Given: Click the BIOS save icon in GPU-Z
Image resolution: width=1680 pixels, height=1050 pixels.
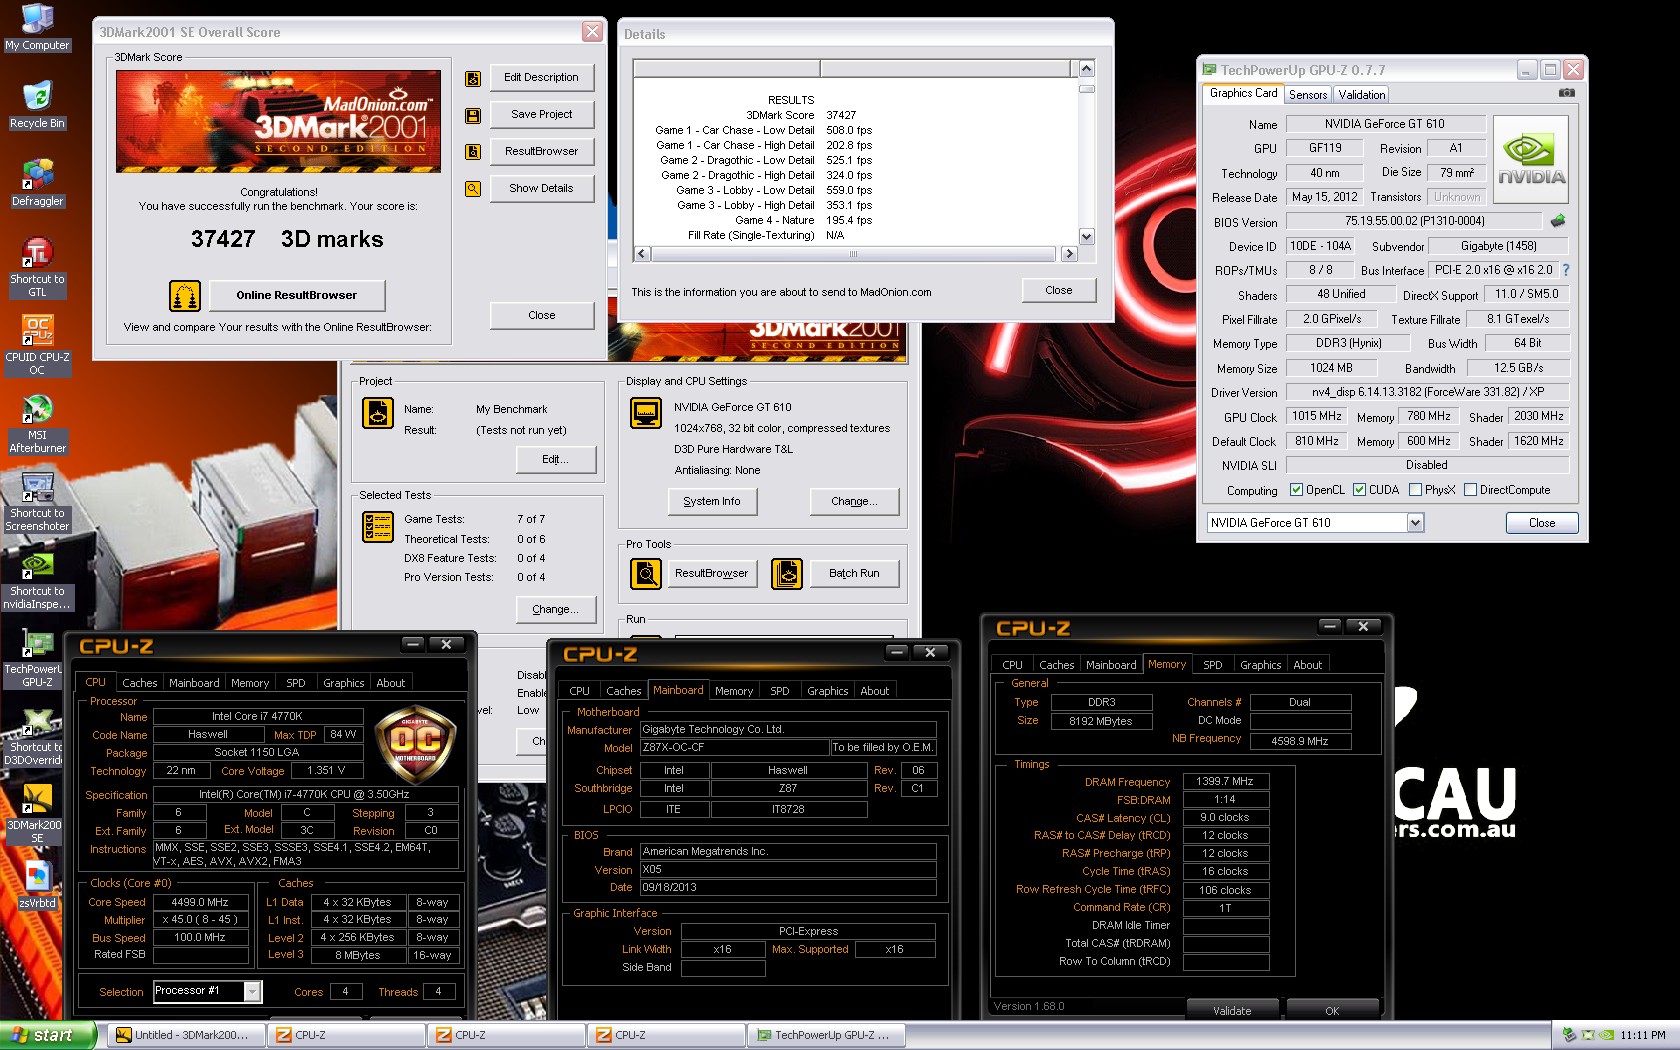Looking at the screenshot, I should coord(1557,221).
